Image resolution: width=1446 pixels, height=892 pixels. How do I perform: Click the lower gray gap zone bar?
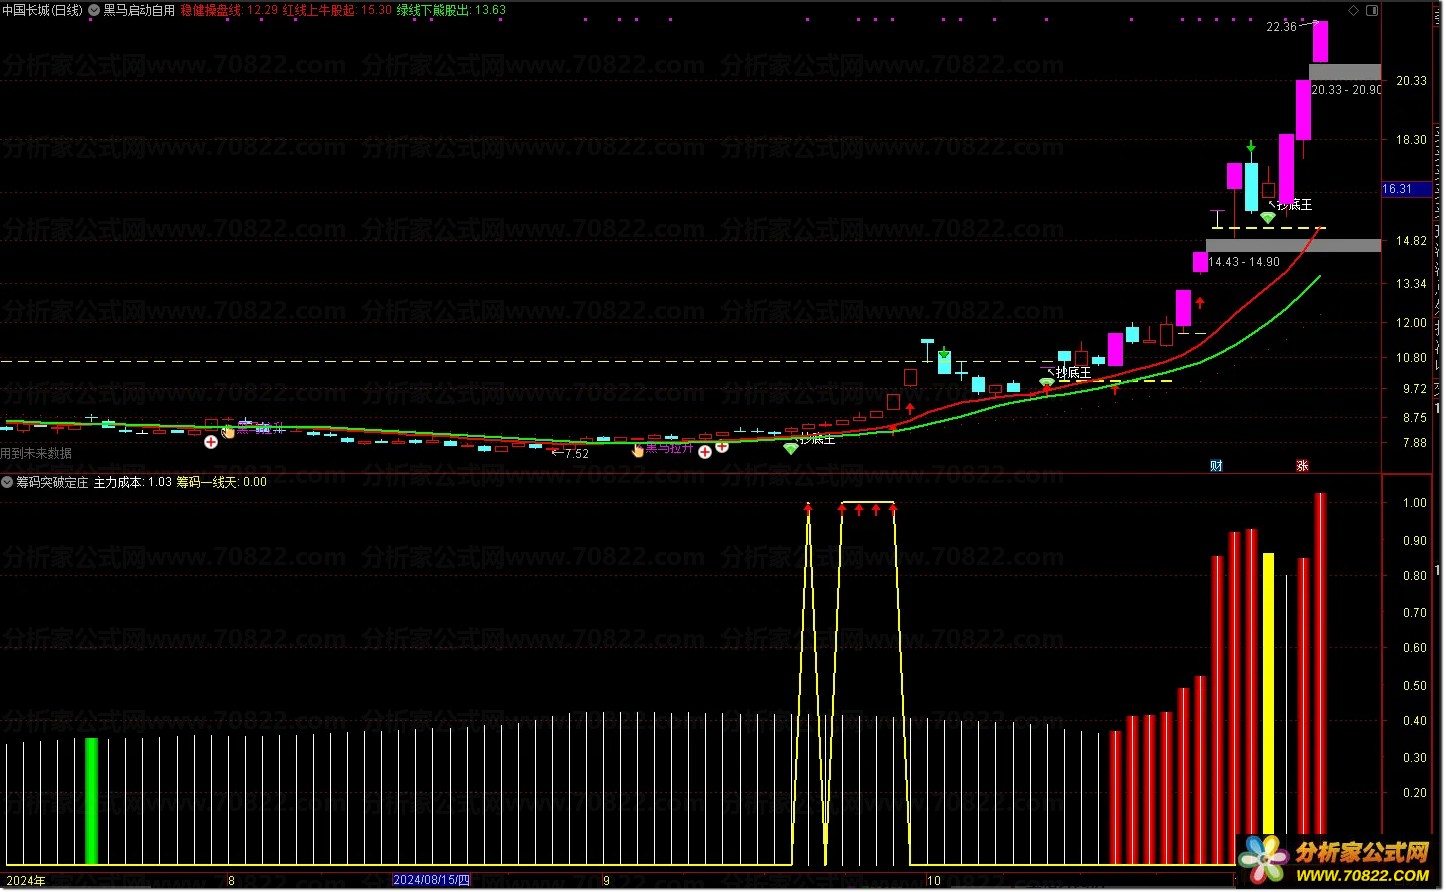click(1293, 245)
